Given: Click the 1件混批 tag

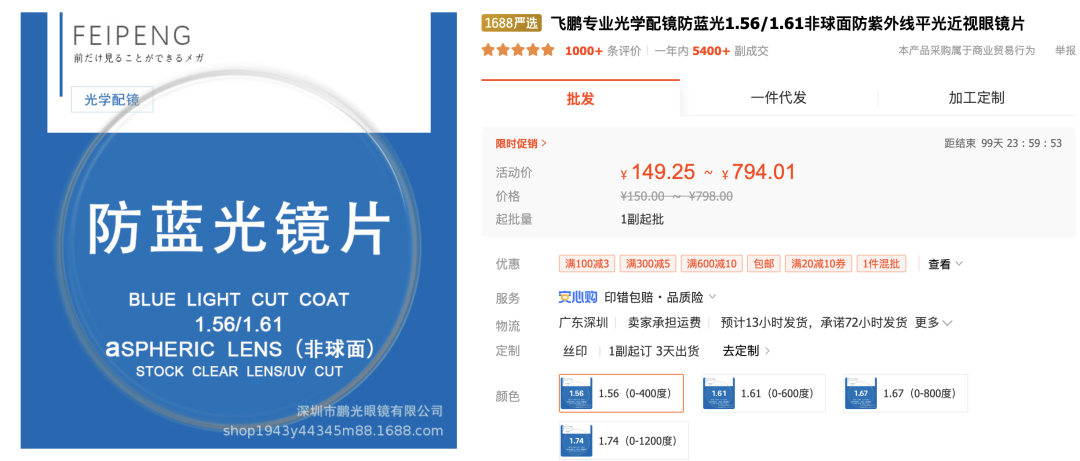Looking at the screenshot, I should tap(881, 264).
